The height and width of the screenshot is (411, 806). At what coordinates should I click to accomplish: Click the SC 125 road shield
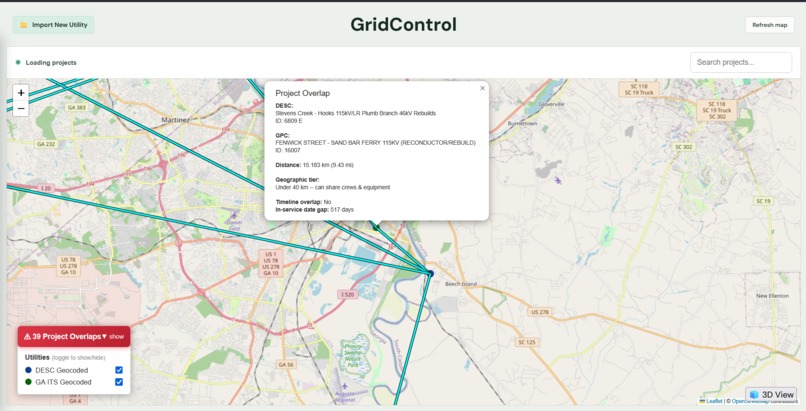pyautogui.click(x=527, y=342)
